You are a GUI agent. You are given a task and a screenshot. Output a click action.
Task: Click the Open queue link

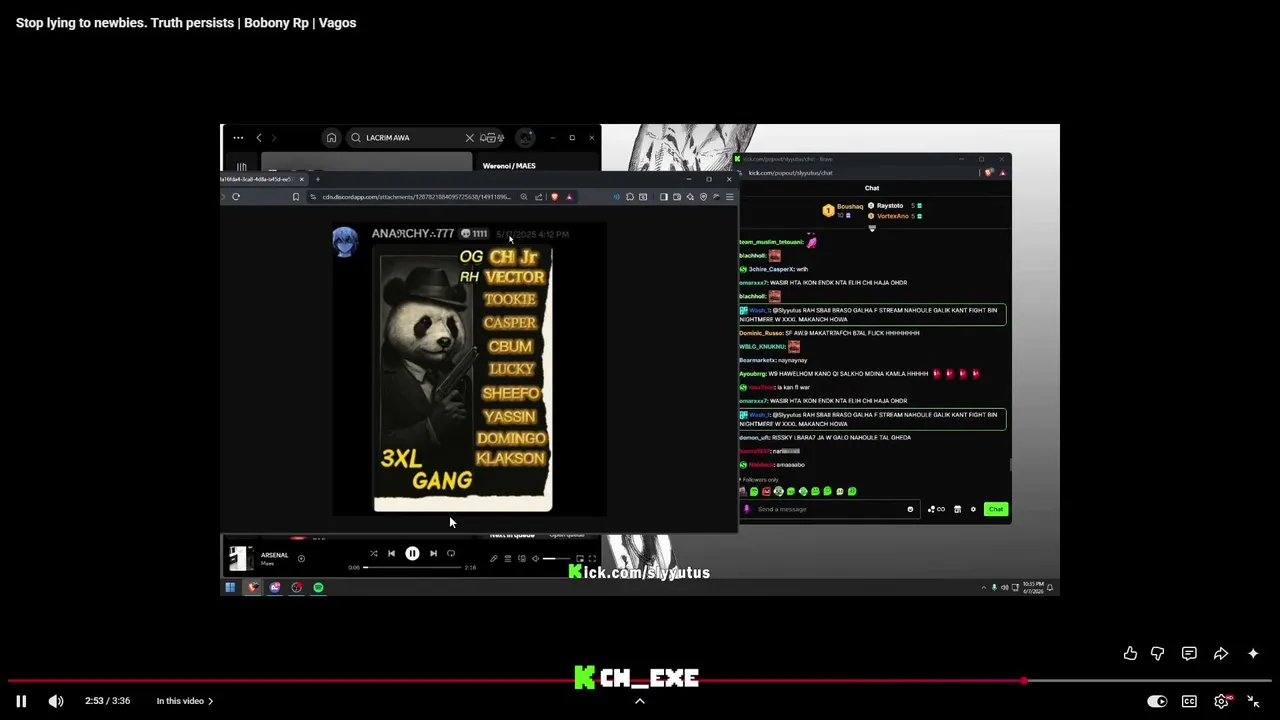[566, 535]
